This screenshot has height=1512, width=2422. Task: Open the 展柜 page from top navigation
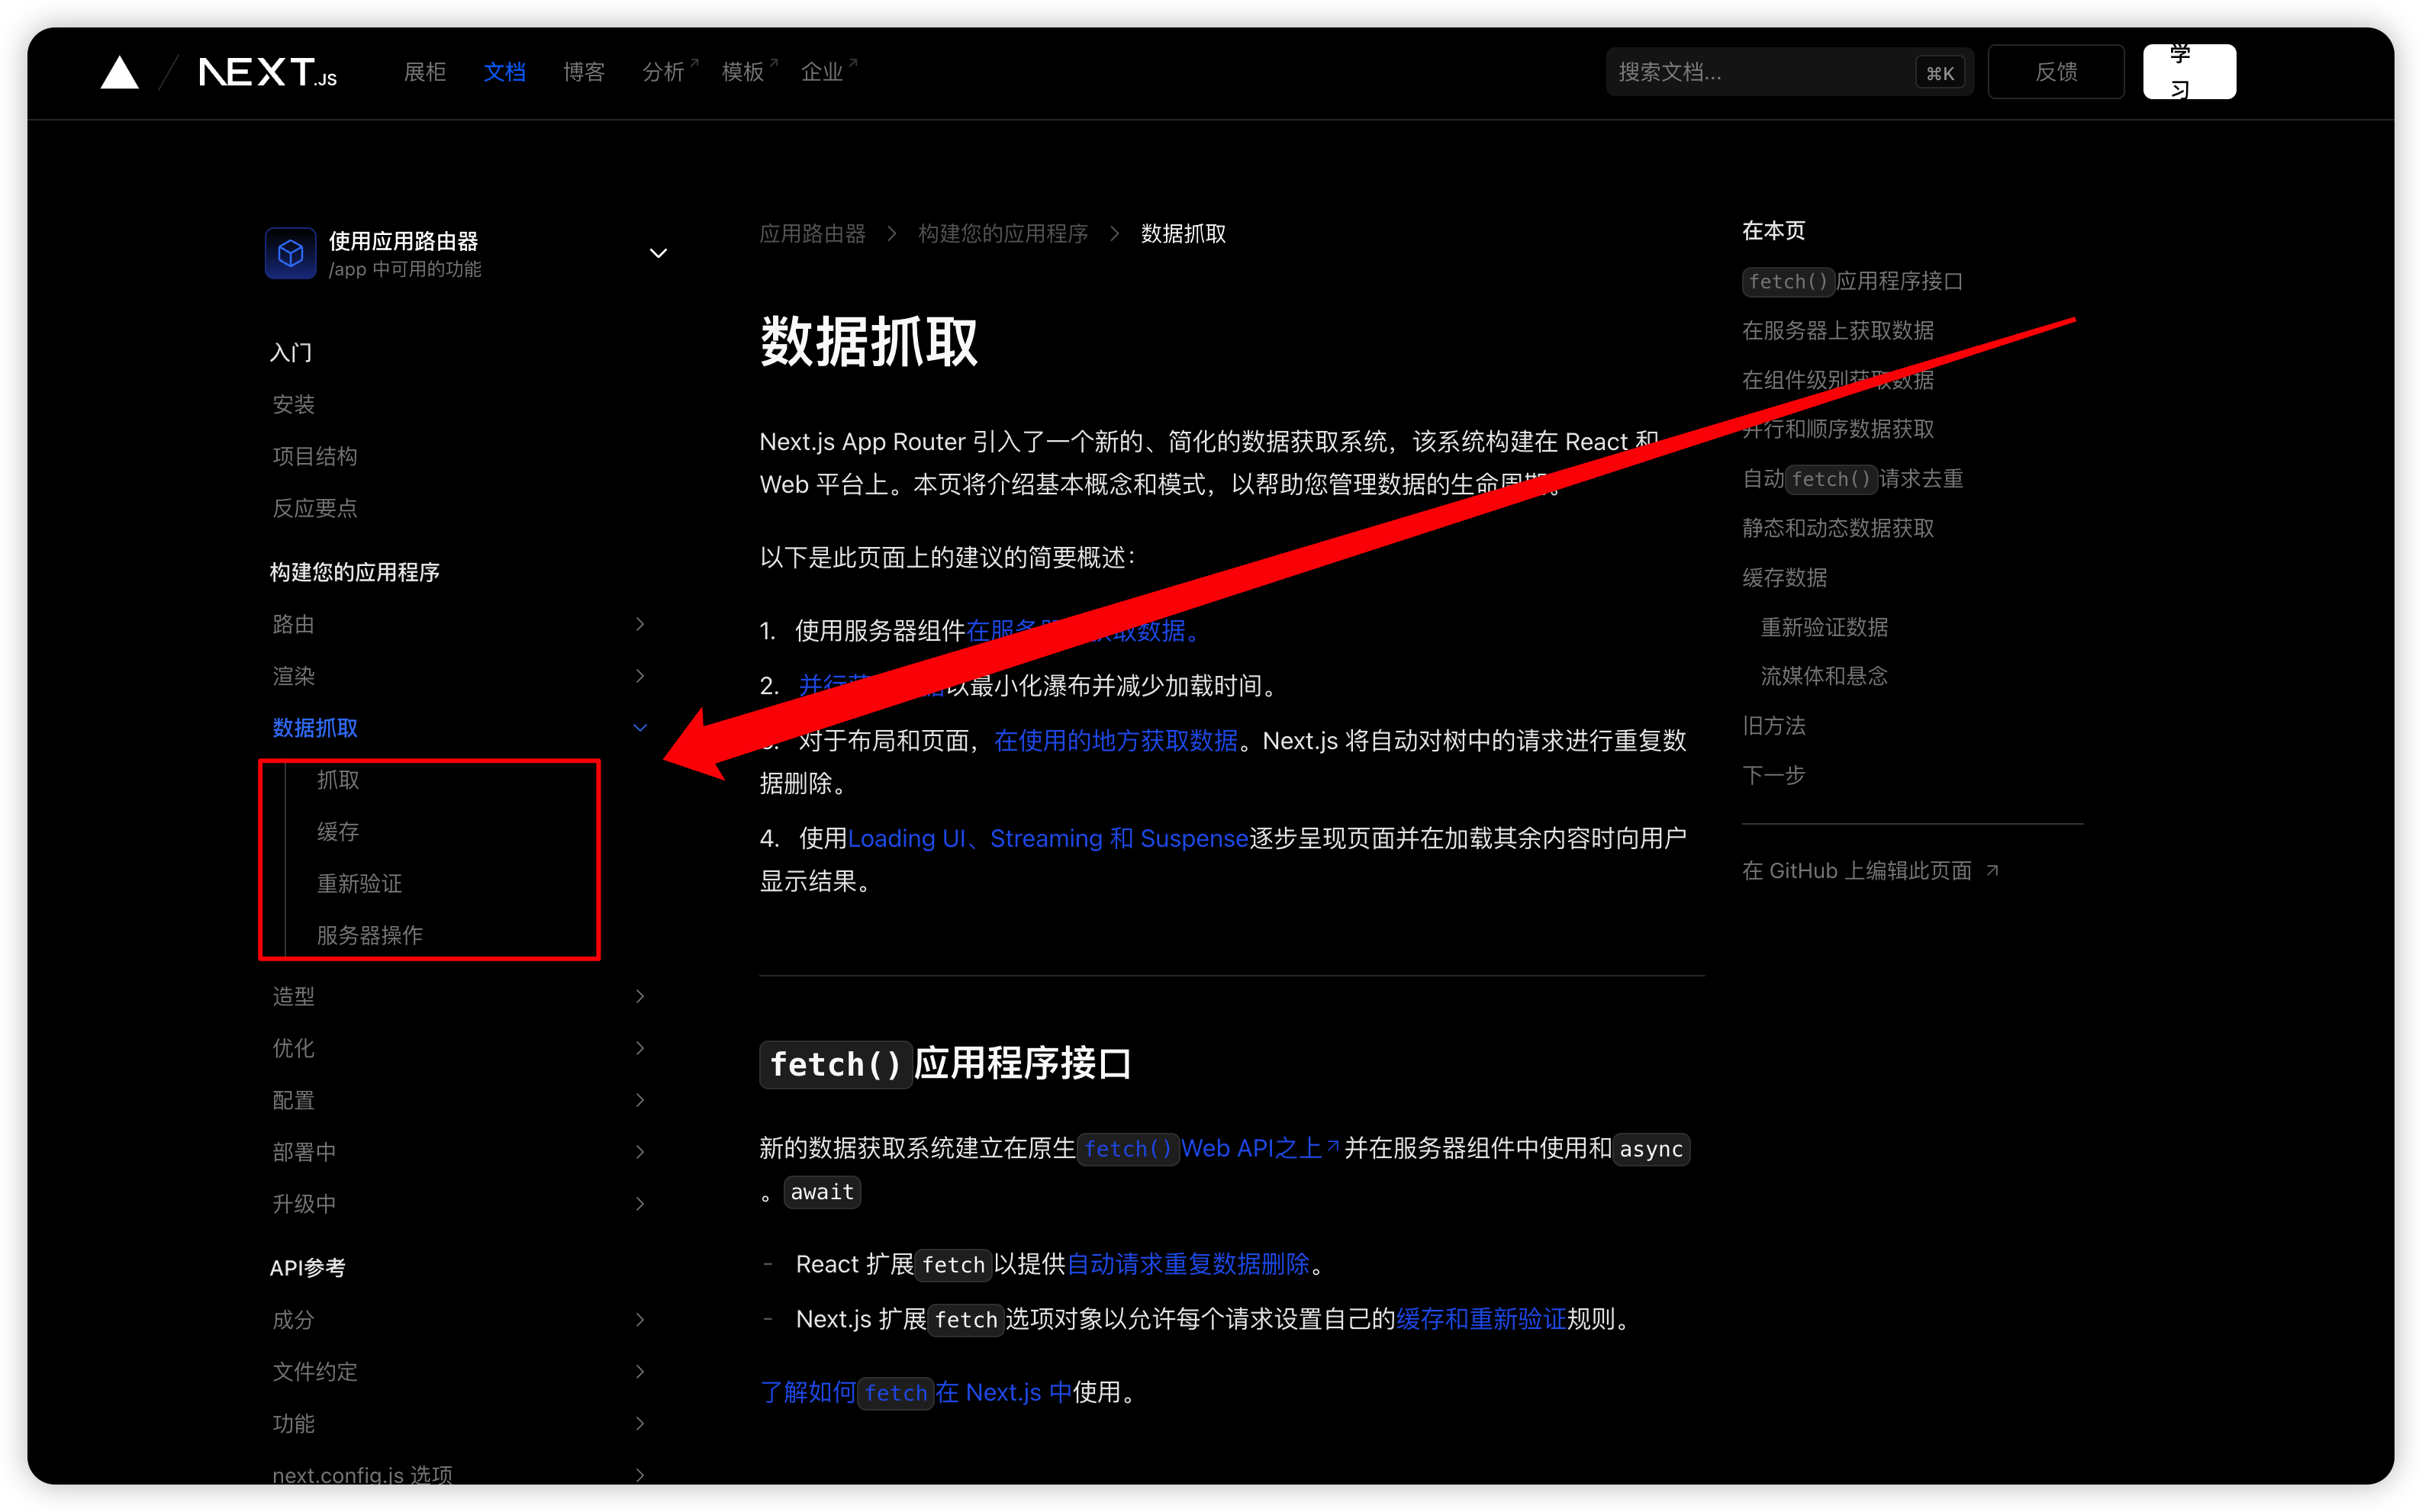[x=424, y=71]
